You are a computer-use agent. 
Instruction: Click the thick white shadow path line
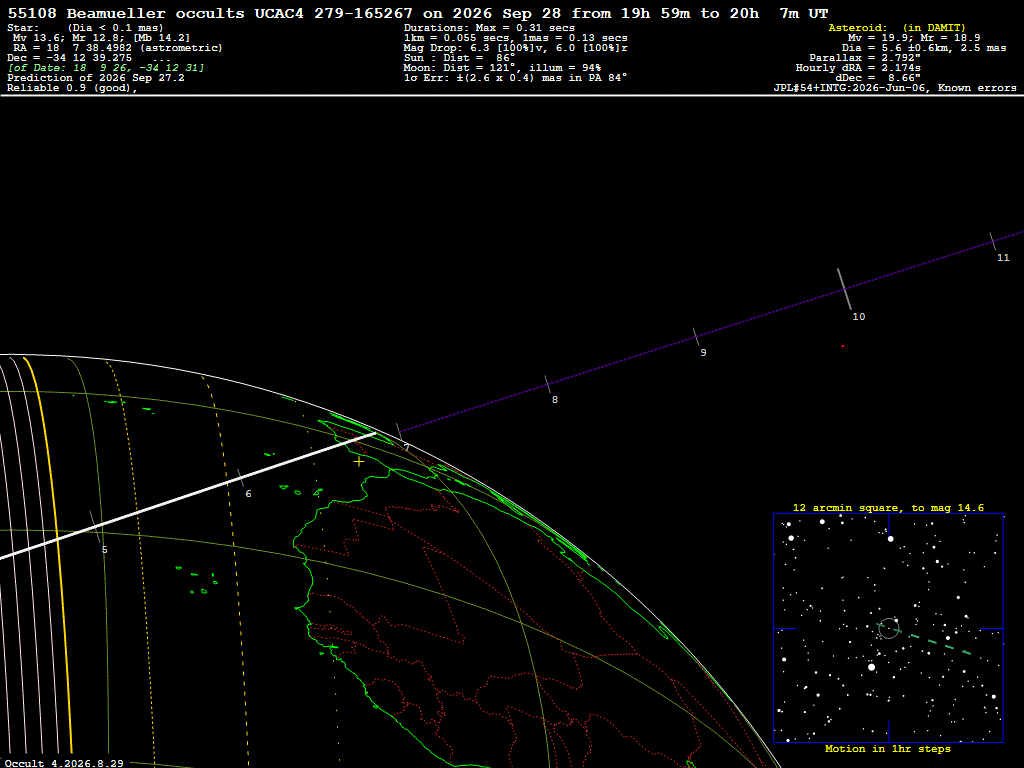tap(188, 496)
